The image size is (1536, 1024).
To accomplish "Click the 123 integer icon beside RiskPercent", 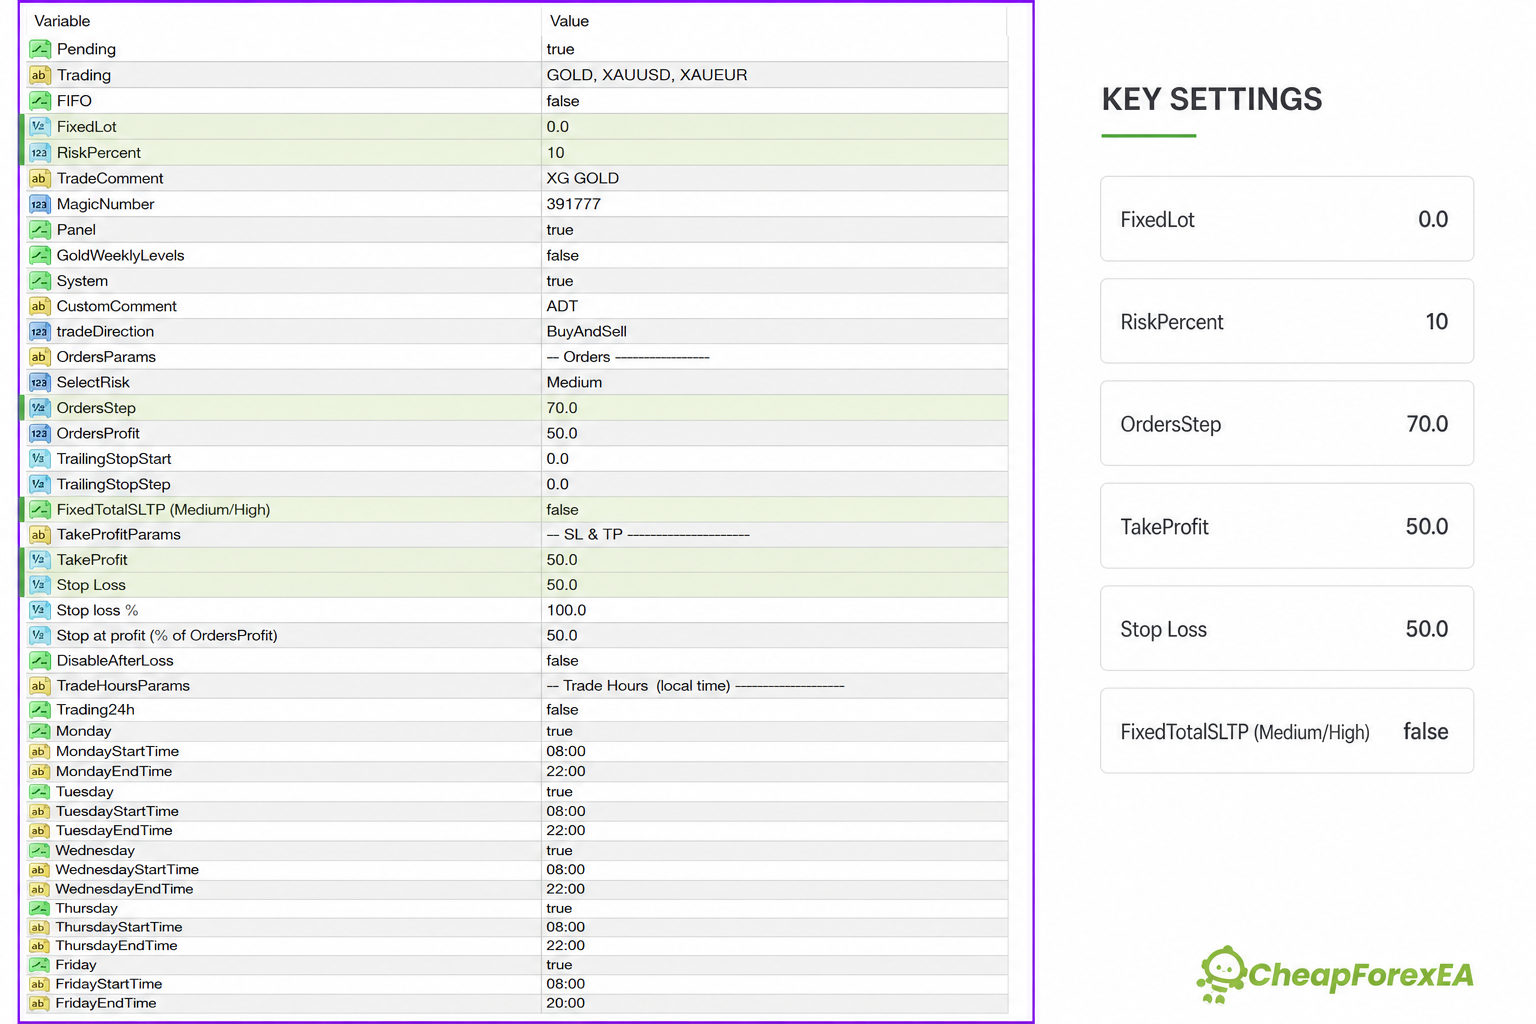I will 39,153.
